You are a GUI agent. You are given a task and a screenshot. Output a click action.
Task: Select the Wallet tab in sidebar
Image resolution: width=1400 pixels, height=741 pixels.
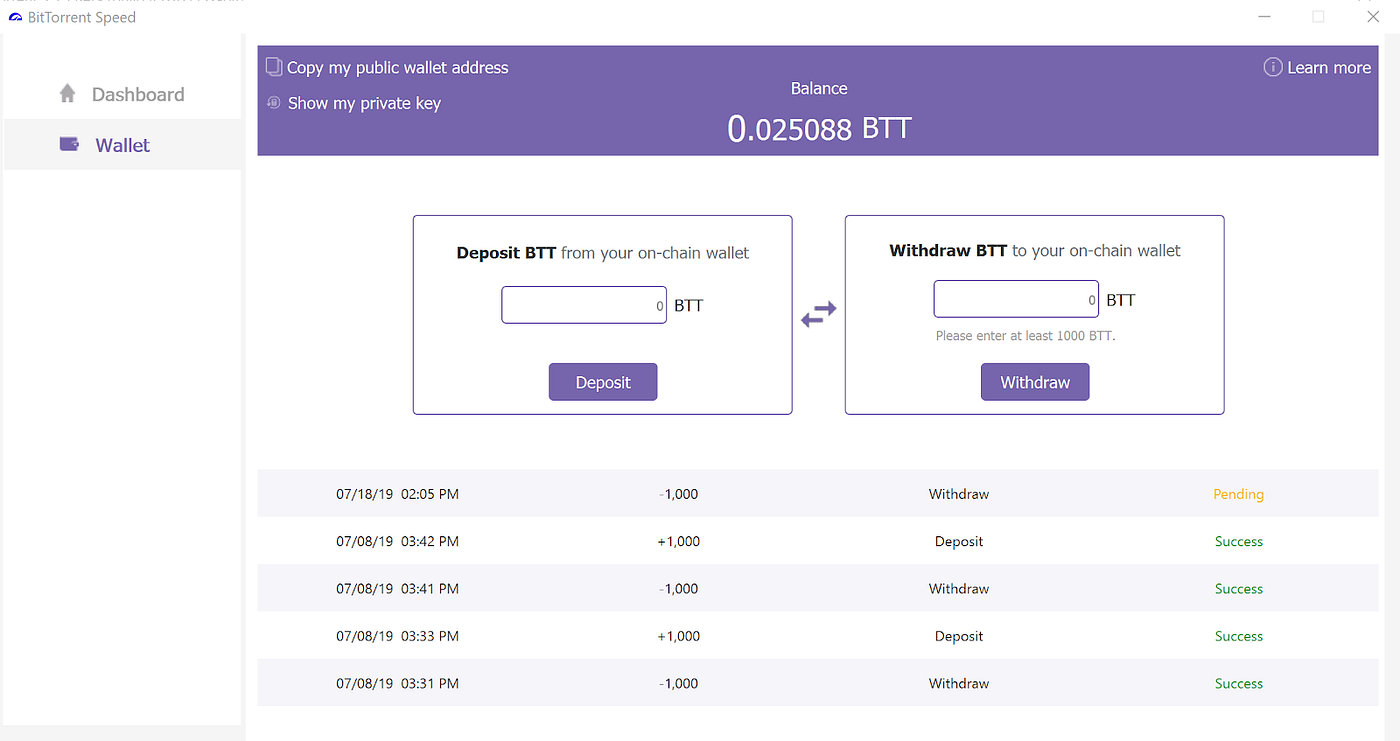[122, 144]
